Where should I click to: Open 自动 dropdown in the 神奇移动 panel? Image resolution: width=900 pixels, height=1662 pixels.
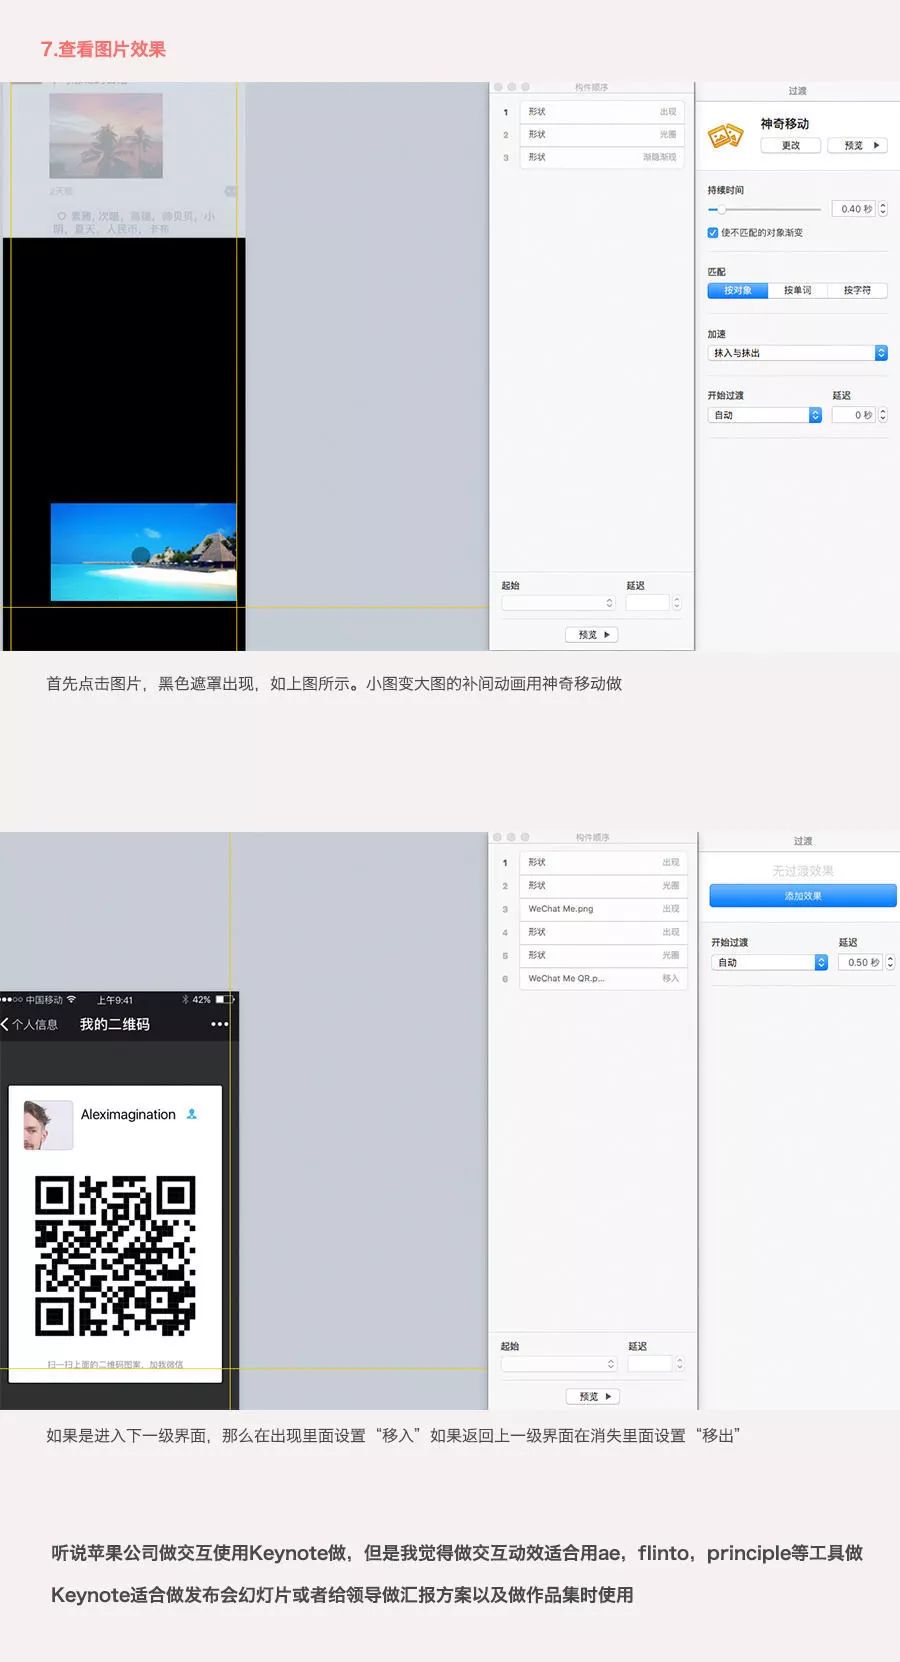765,415
